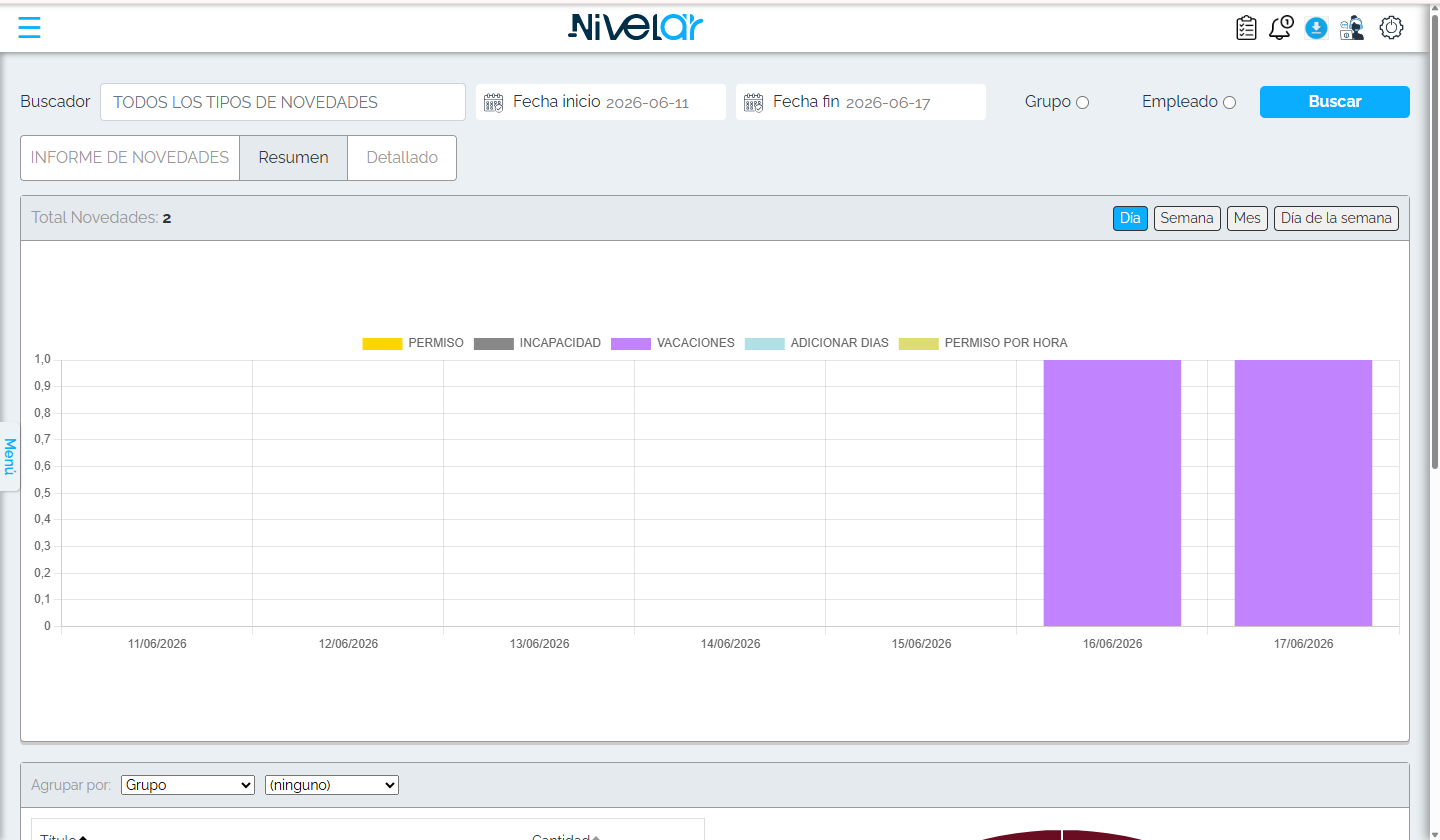
Task: Open the hamburger menu icon
Action: point(30,27)
